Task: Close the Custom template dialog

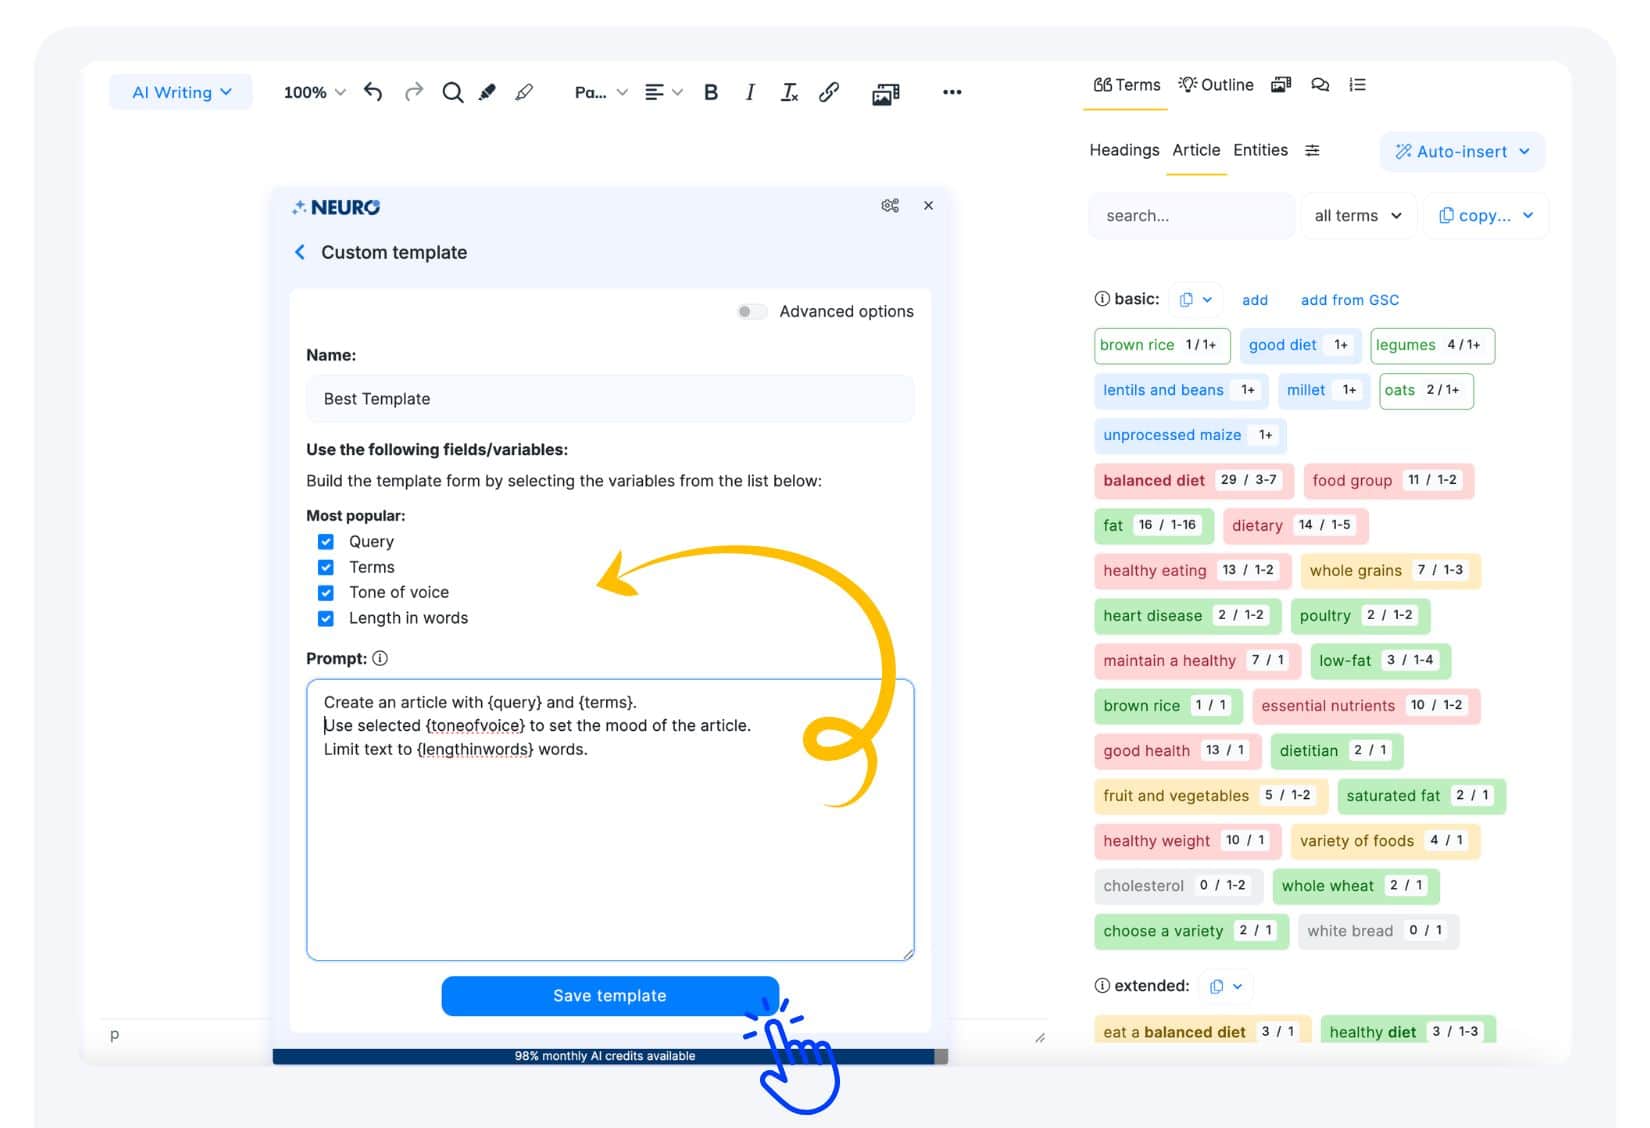Action: click(928, 205)
